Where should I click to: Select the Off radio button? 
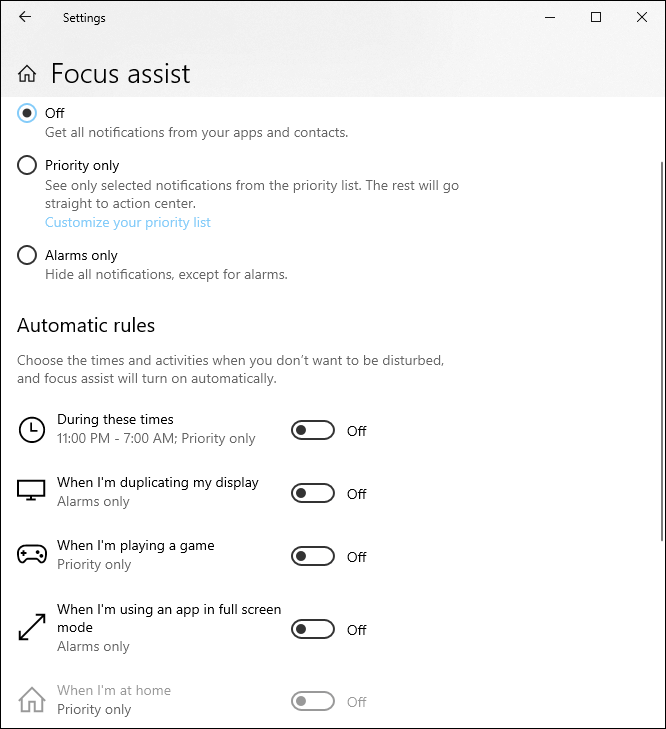click(28, 114)
